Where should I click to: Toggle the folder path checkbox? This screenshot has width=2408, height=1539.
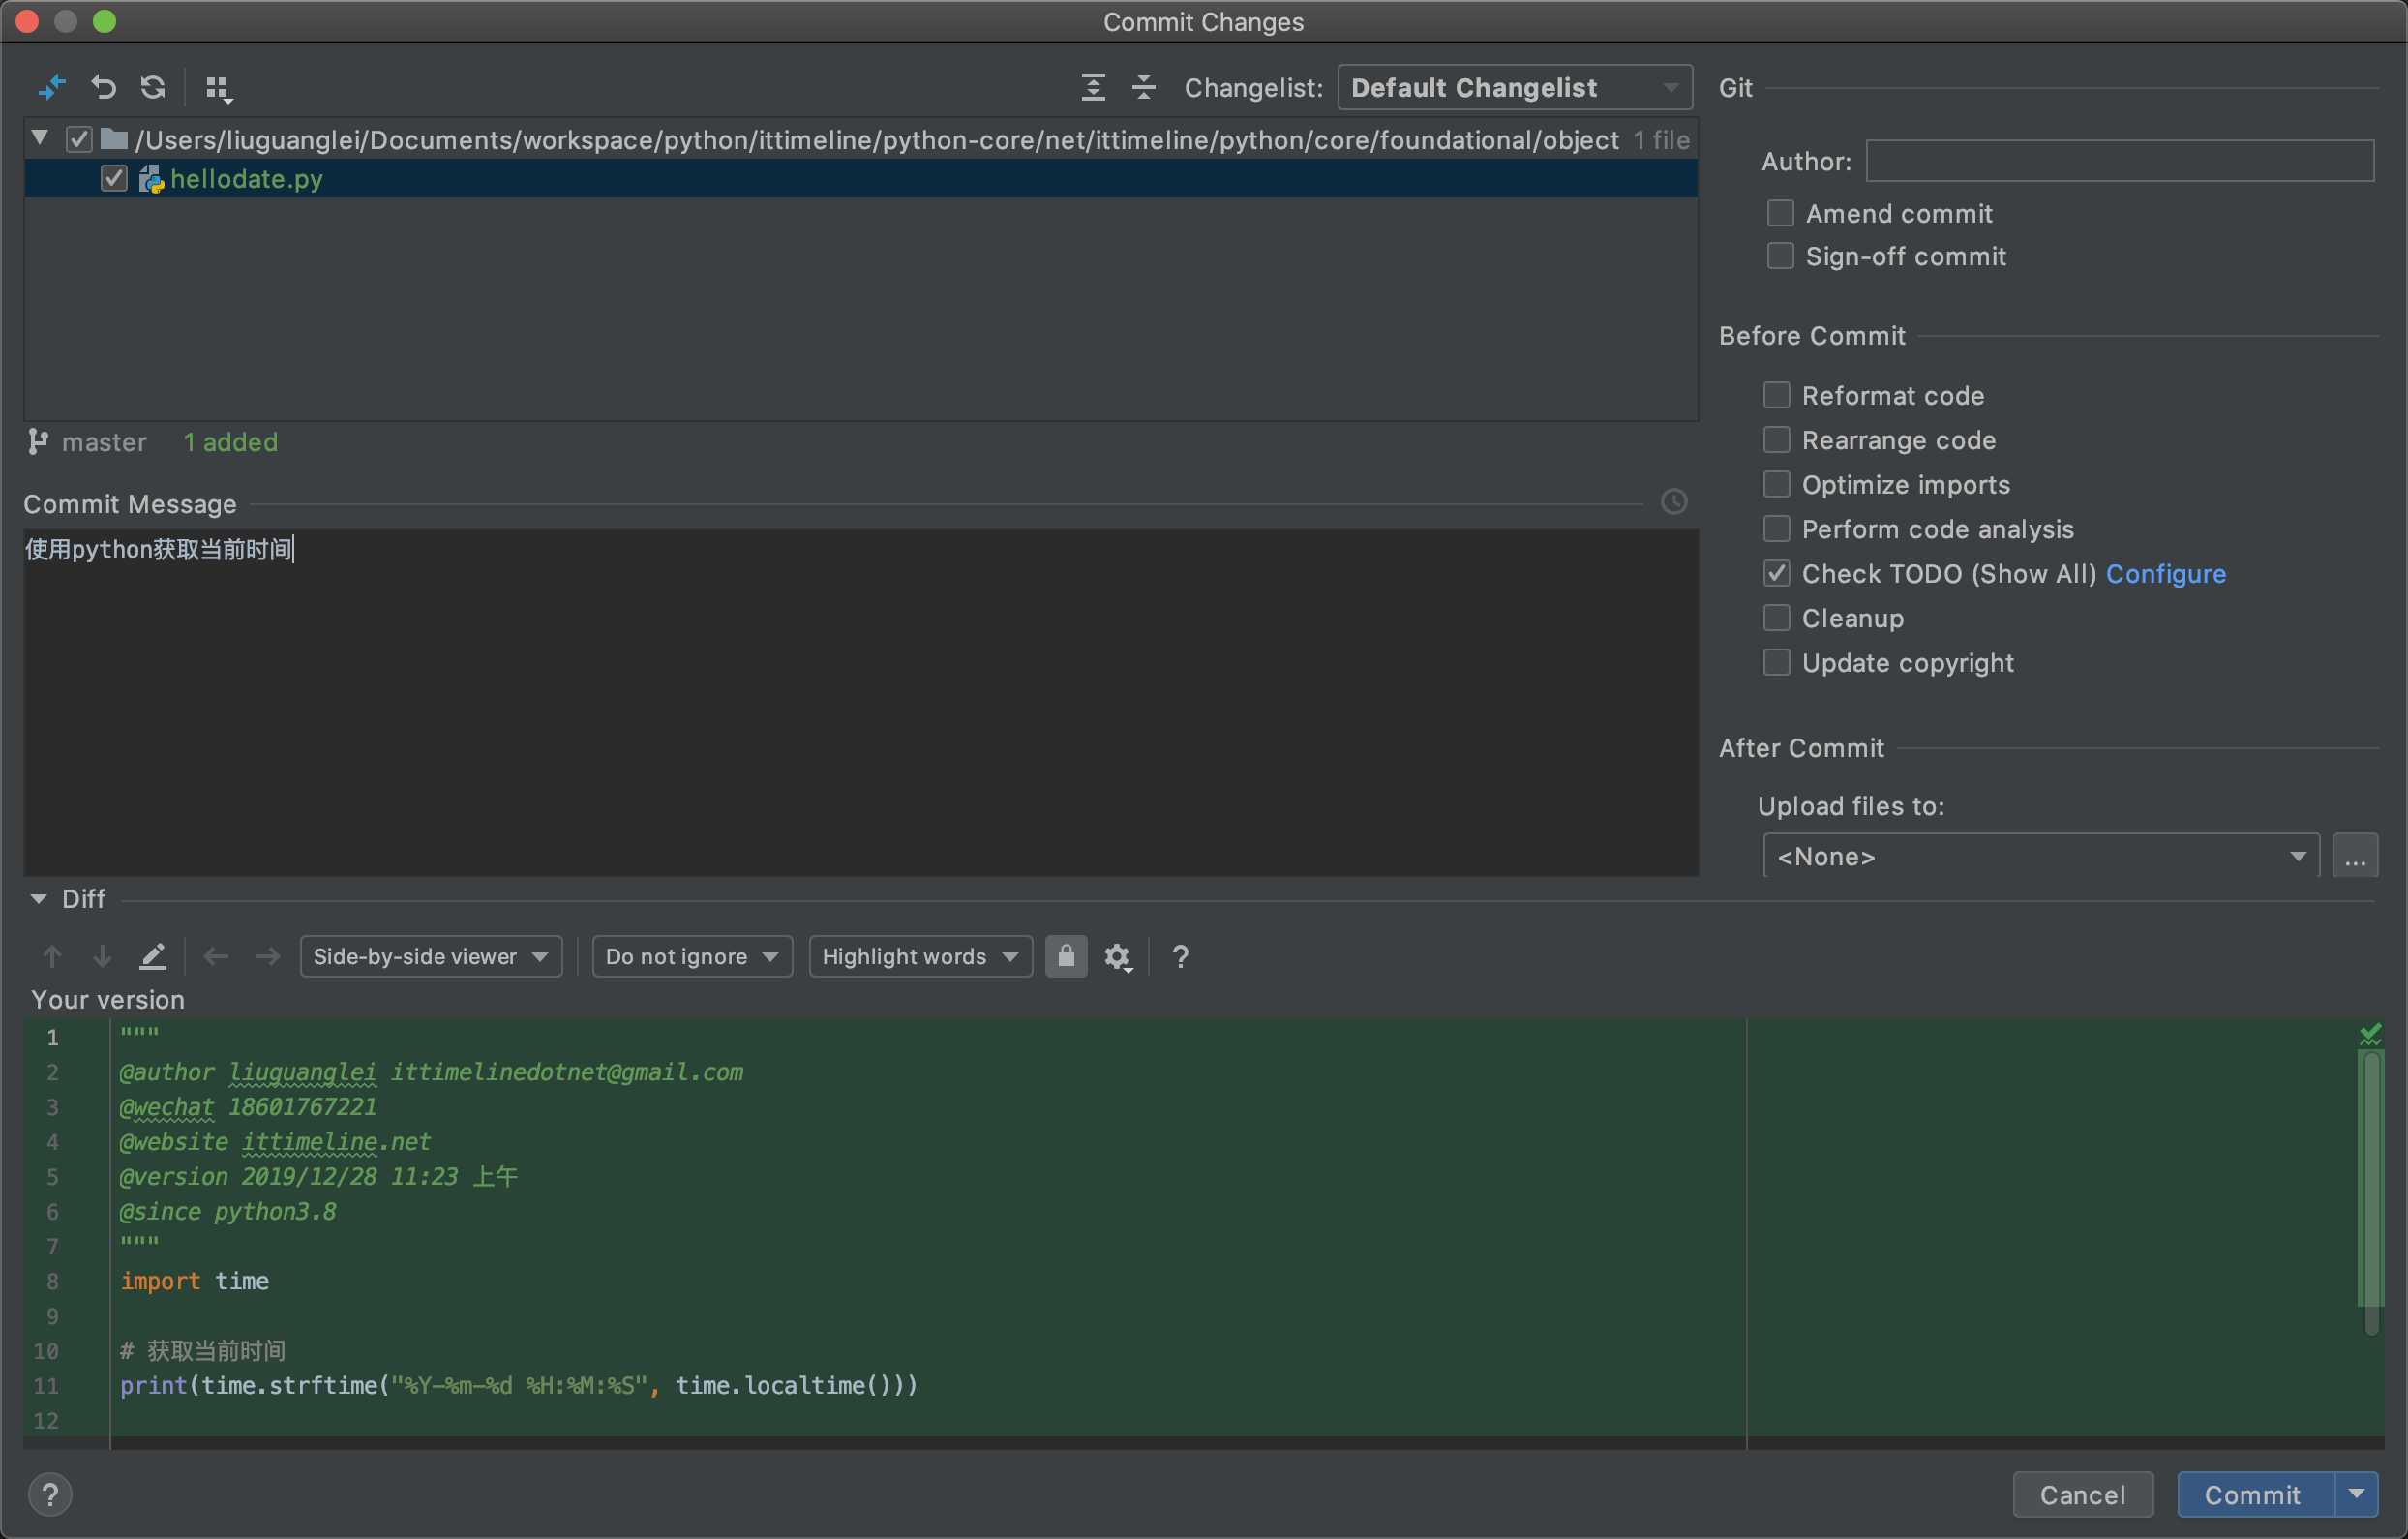click(x=79, y=140)
